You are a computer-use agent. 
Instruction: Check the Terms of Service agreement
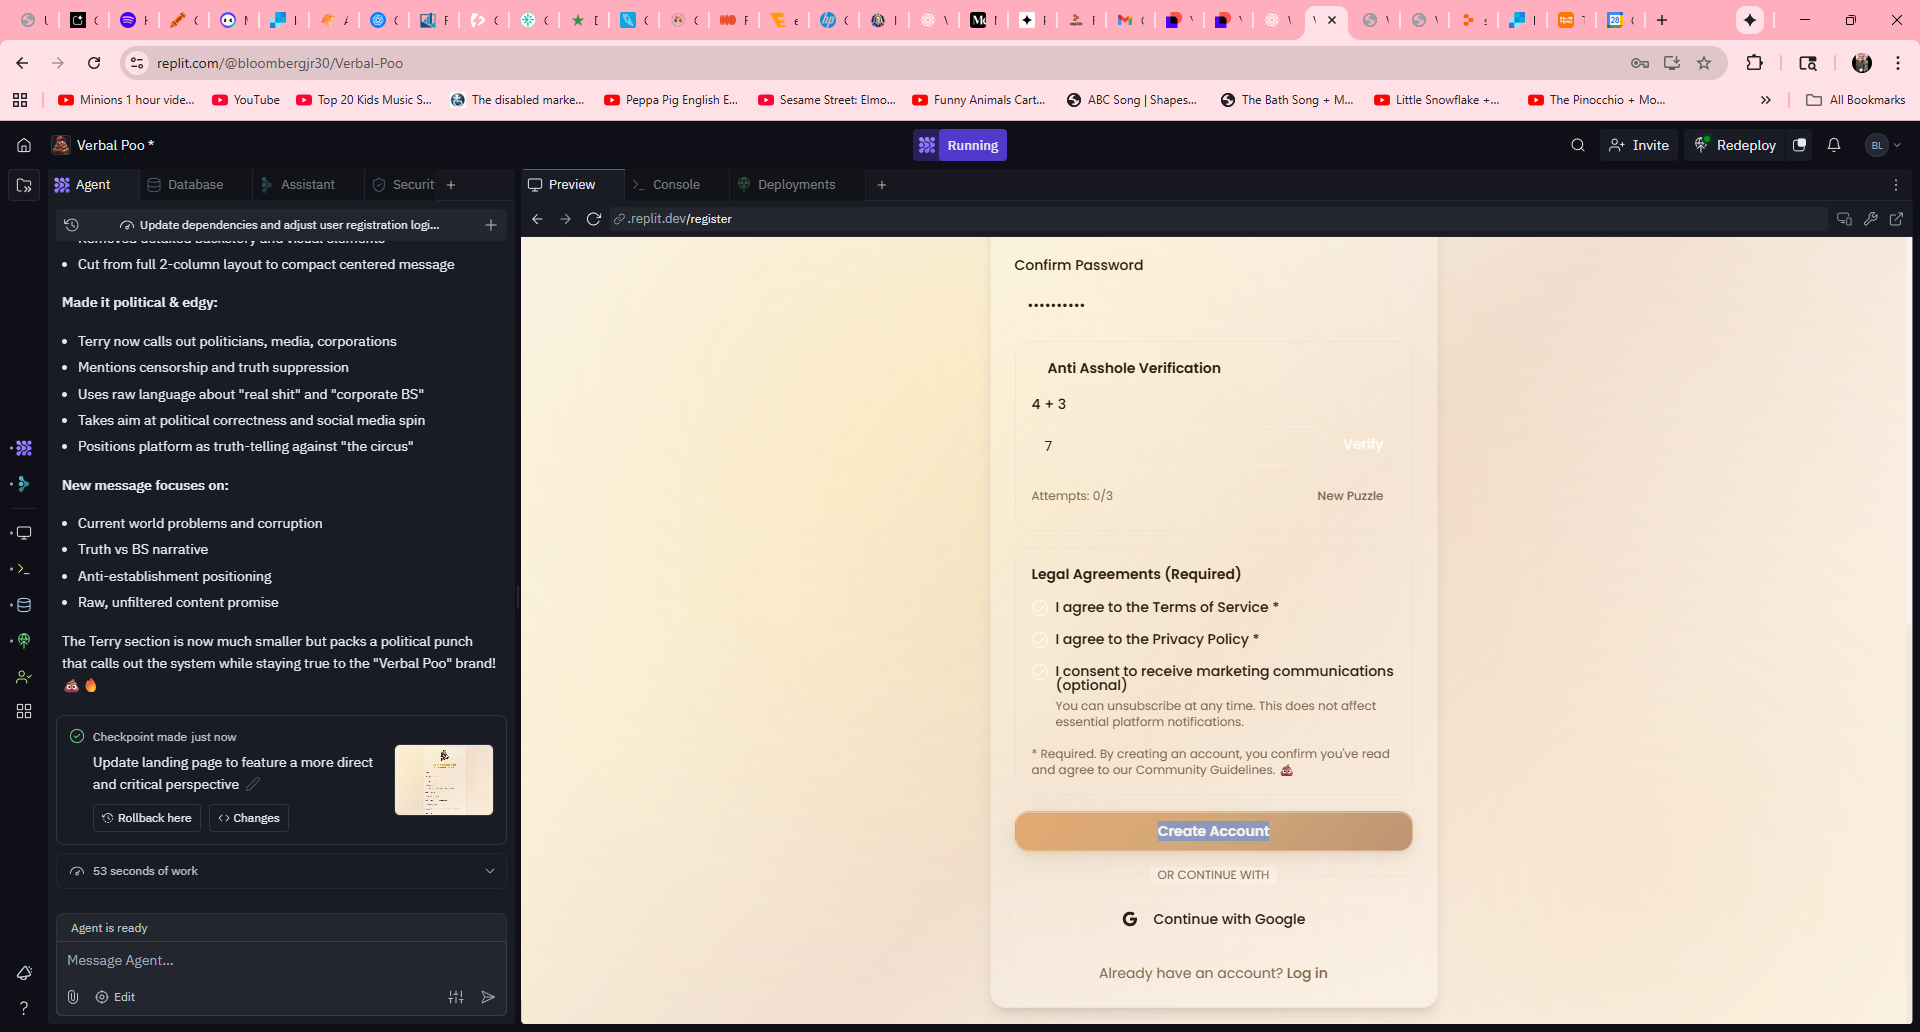[1040, 608]
